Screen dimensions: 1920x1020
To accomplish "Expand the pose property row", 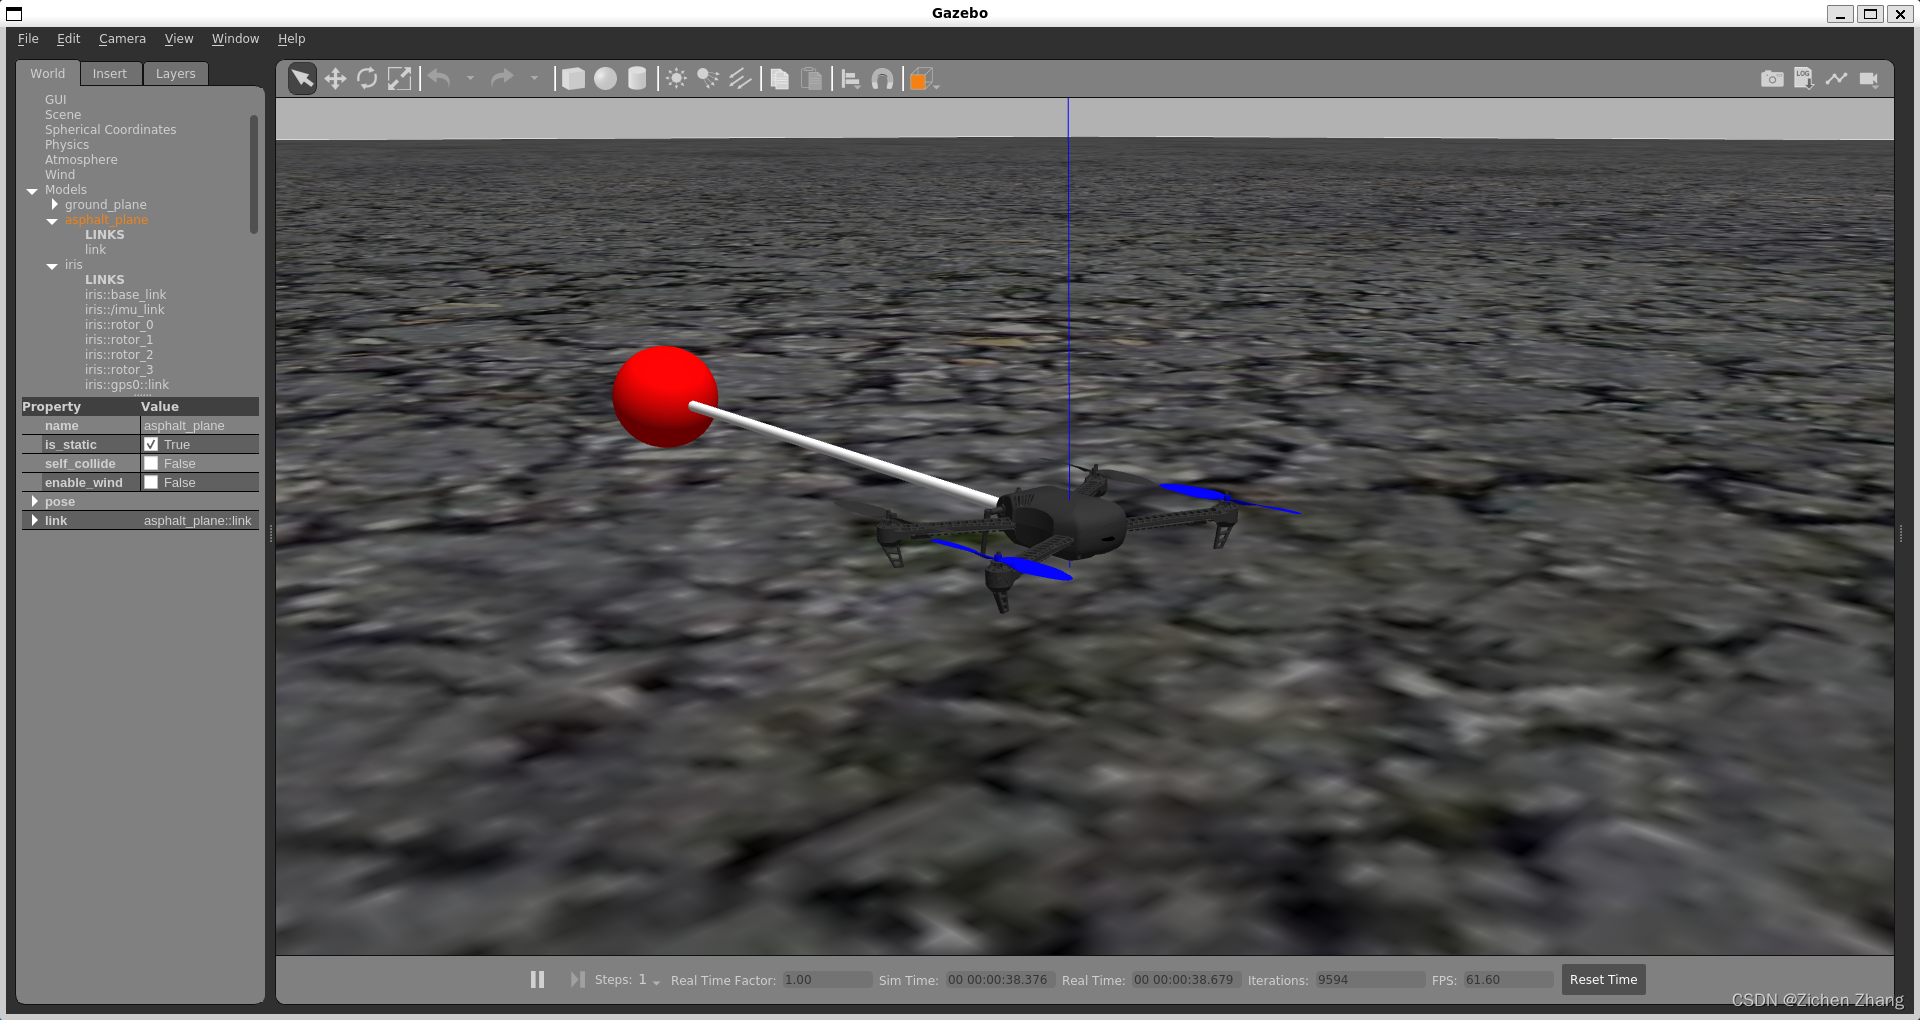I will (x=34, y=501).
